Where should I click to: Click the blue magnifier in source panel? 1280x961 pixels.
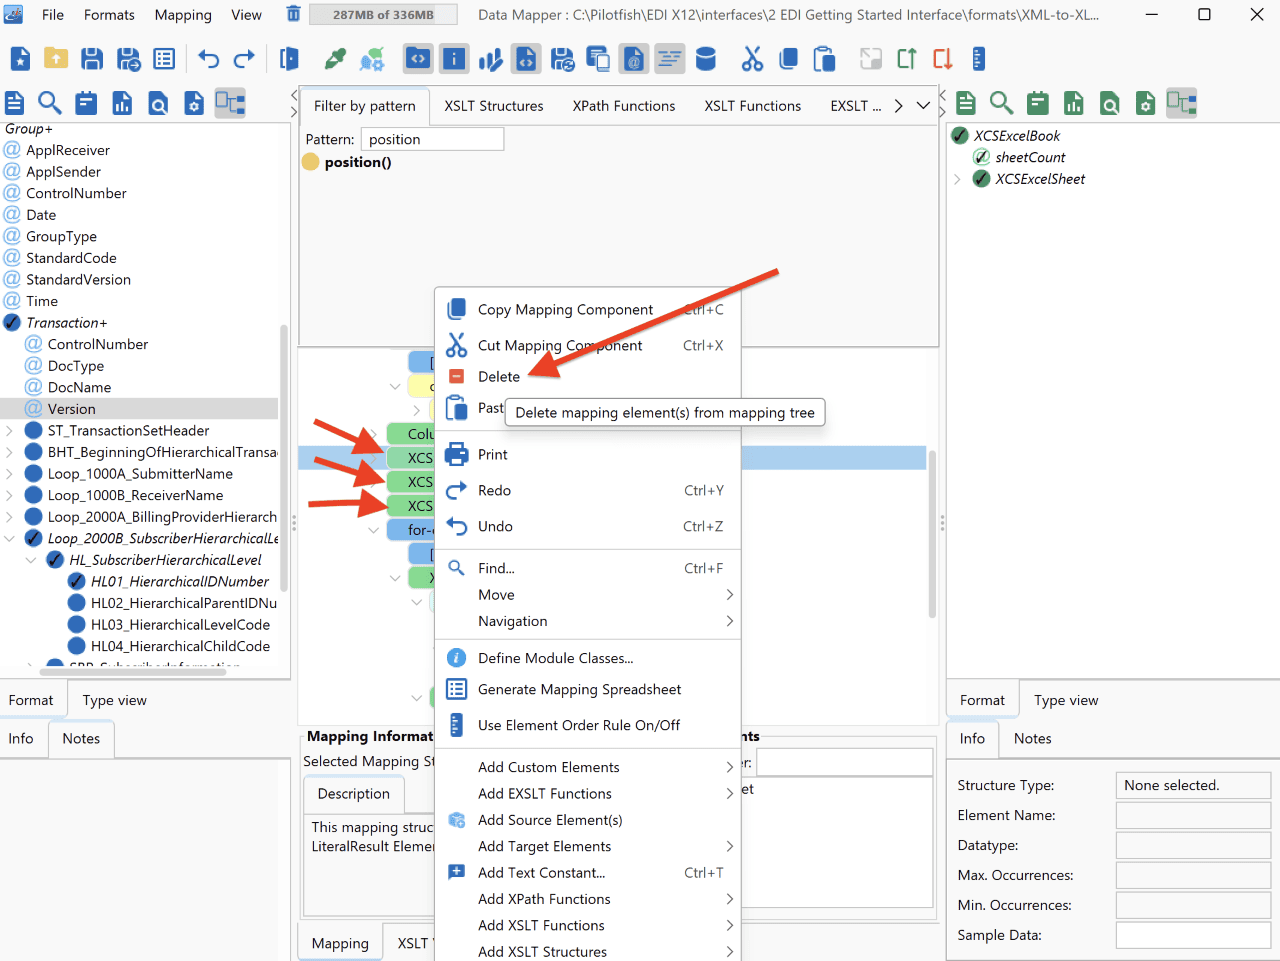click(x=50, y=103)
